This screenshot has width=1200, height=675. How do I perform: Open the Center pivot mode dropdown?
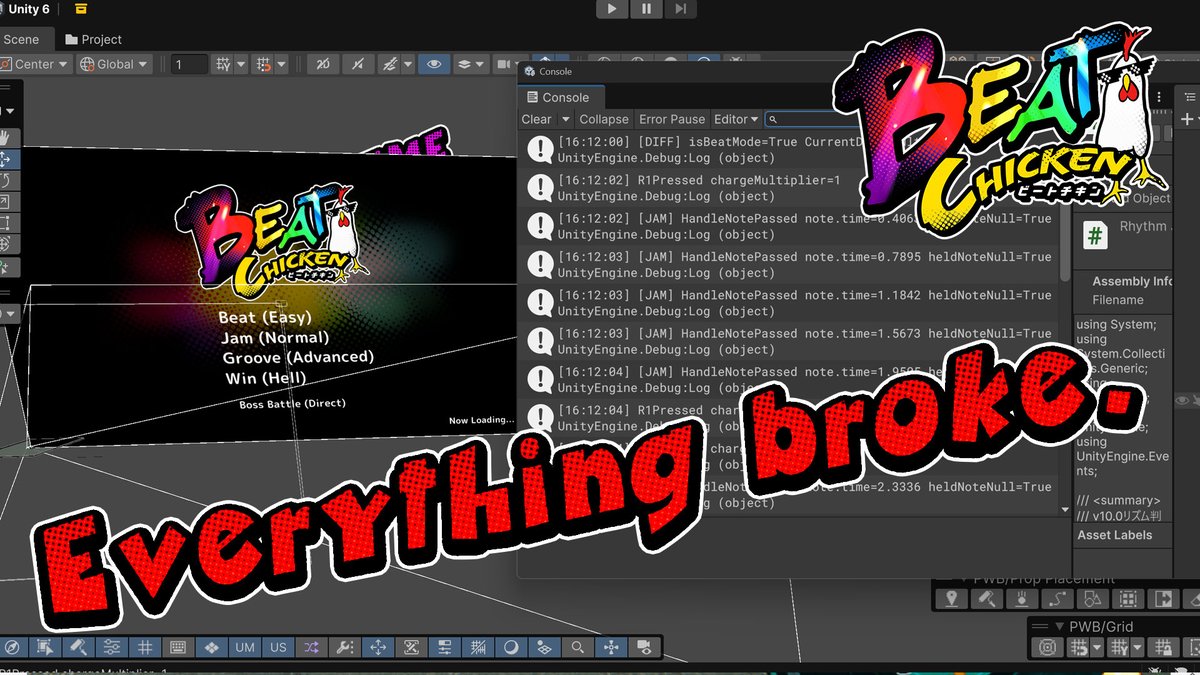[x=35, y=64]
